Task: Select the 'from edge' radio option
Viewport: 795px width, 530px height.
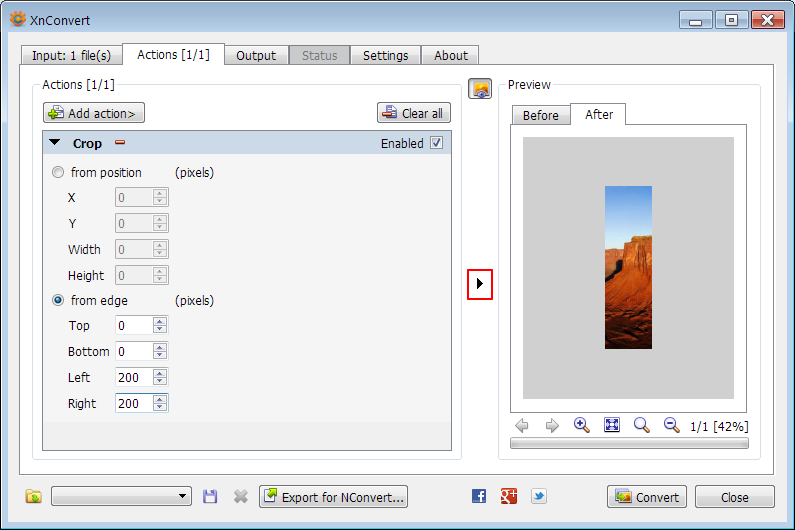Action: coord(58,300)
